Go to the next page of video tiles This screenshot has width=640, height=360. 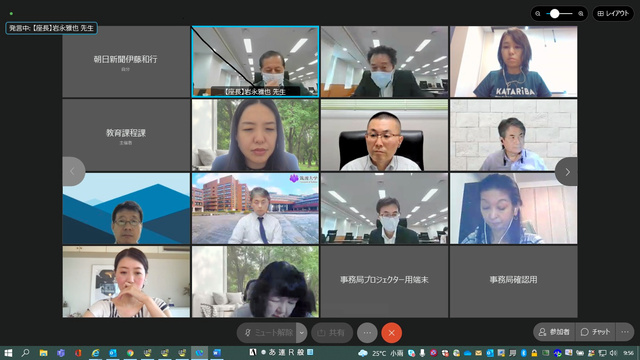[x=567, y=172]
